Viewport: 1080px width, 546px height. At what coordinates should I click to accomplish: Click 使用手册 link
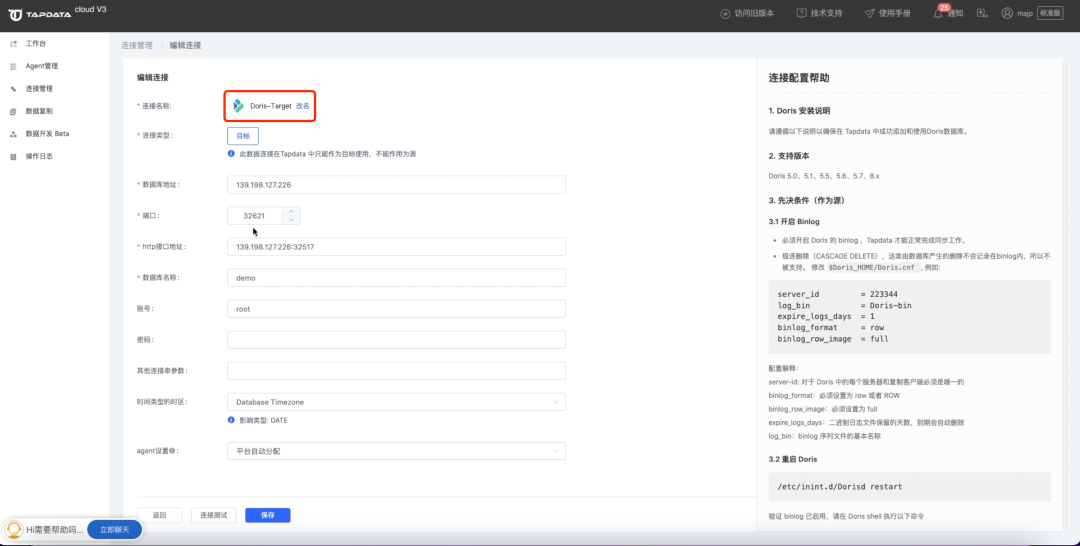(x=895, y=13)
